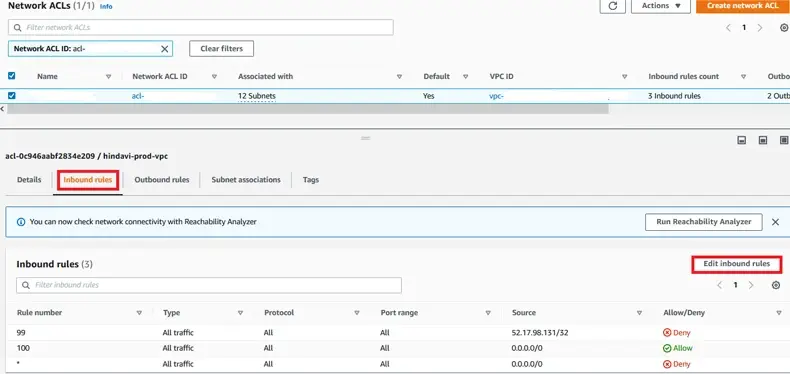Select the * default rule number cell

(x=18, y=363)
